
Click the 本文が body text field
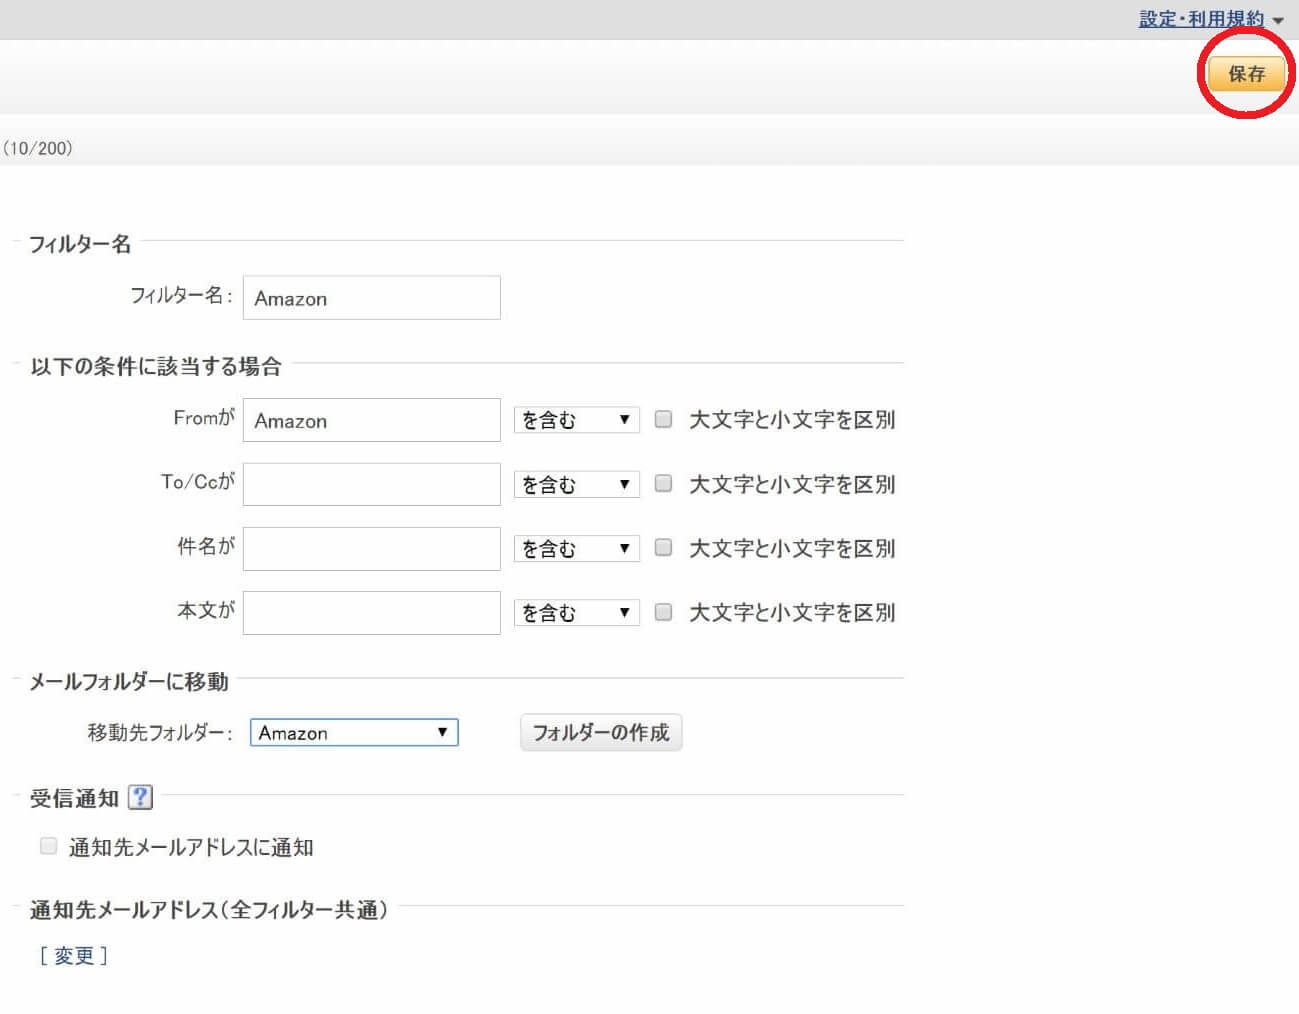click(x=371, y=613)
